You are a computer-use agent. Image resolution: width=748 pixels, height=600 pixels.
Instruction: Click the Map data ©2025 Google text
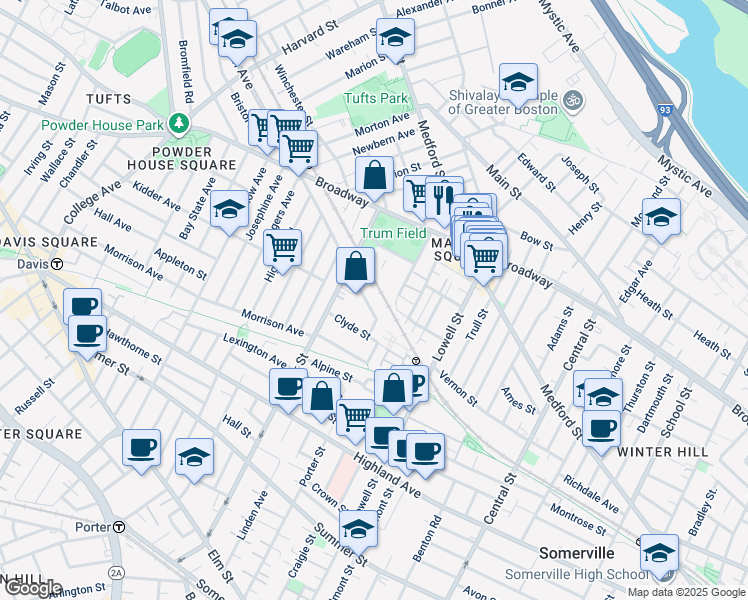point(685,592)
